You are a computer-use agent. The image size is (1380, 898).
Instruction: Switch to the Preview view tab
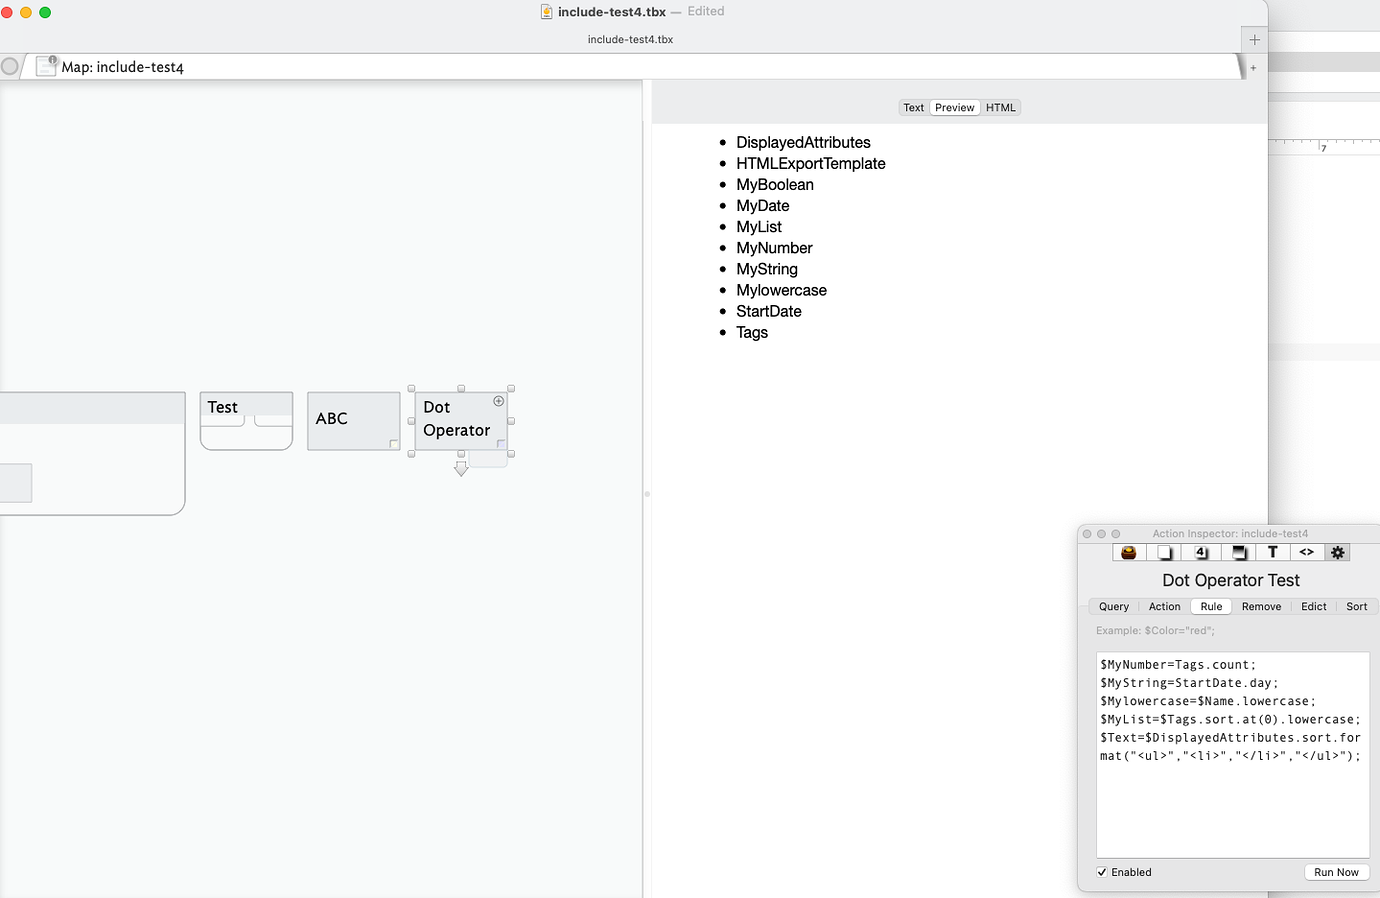coord(954,107)
